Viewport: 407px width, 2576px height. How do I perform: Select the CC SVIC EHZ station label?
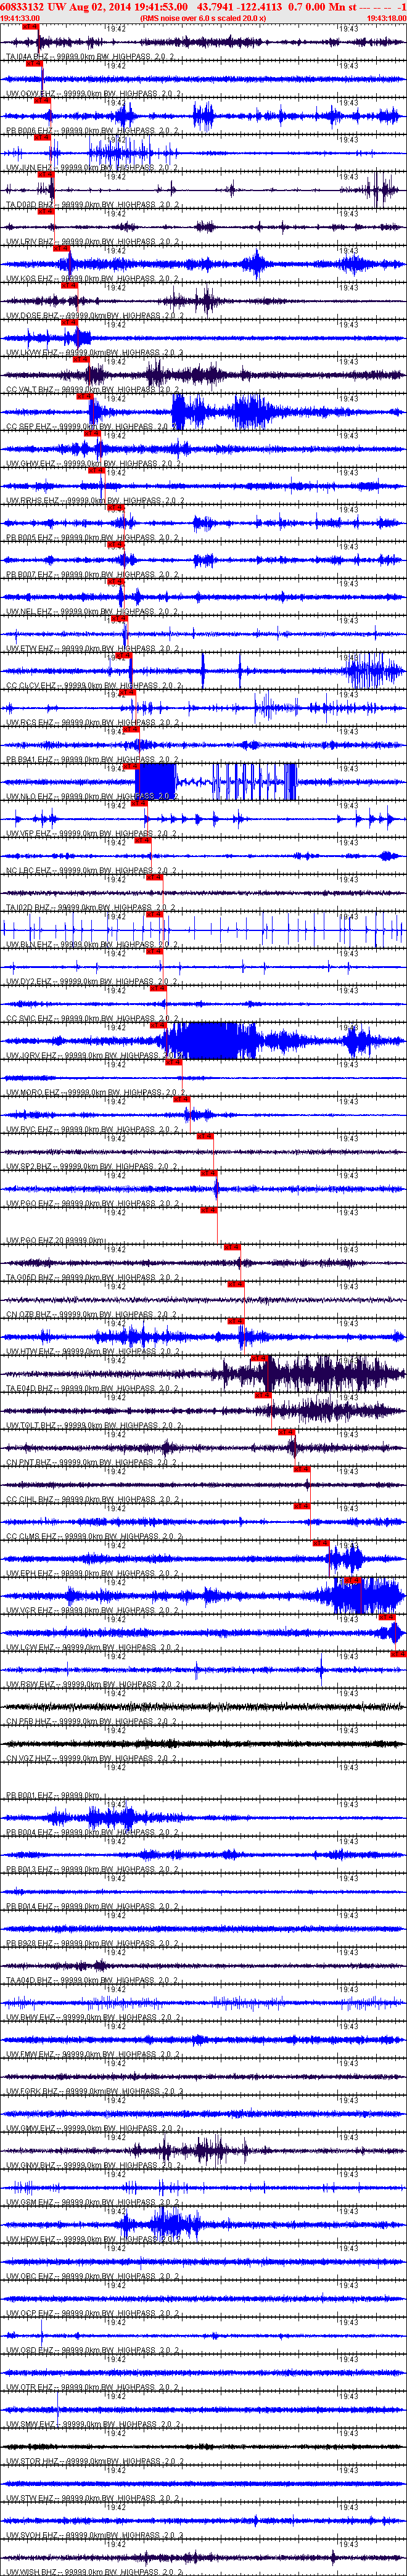point(93,1019)
